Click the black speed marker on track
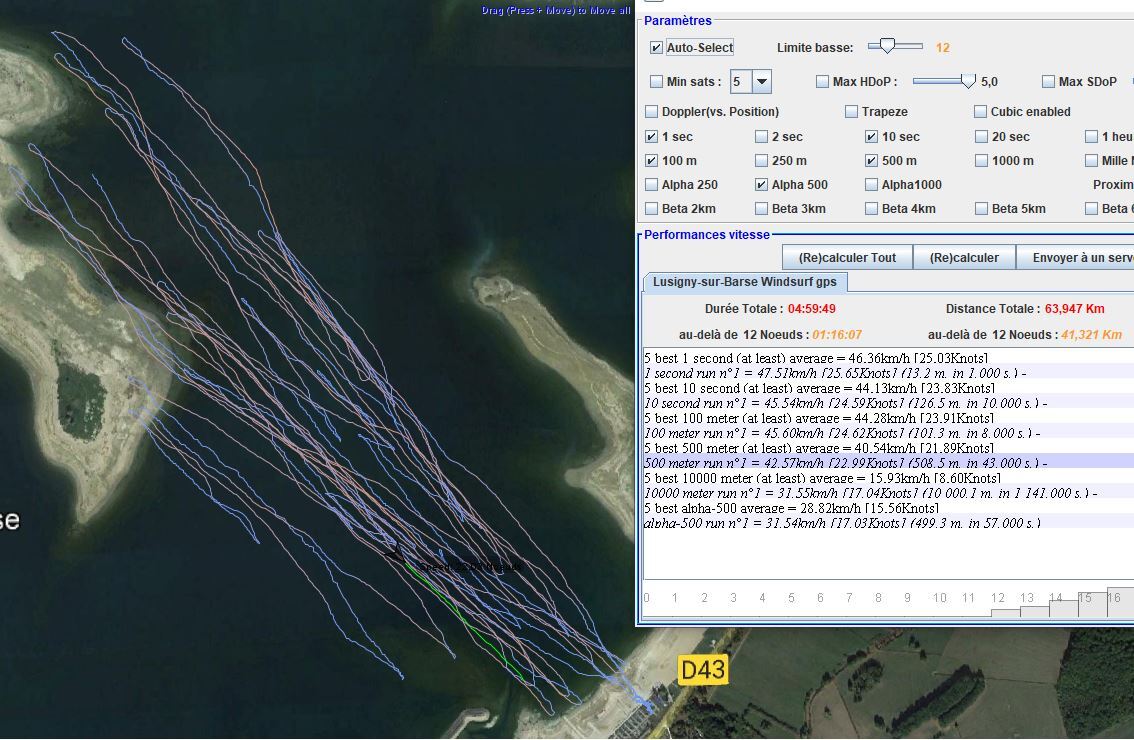The height and width of the screenshot is (740, 1134). click(x=395, y=551)
